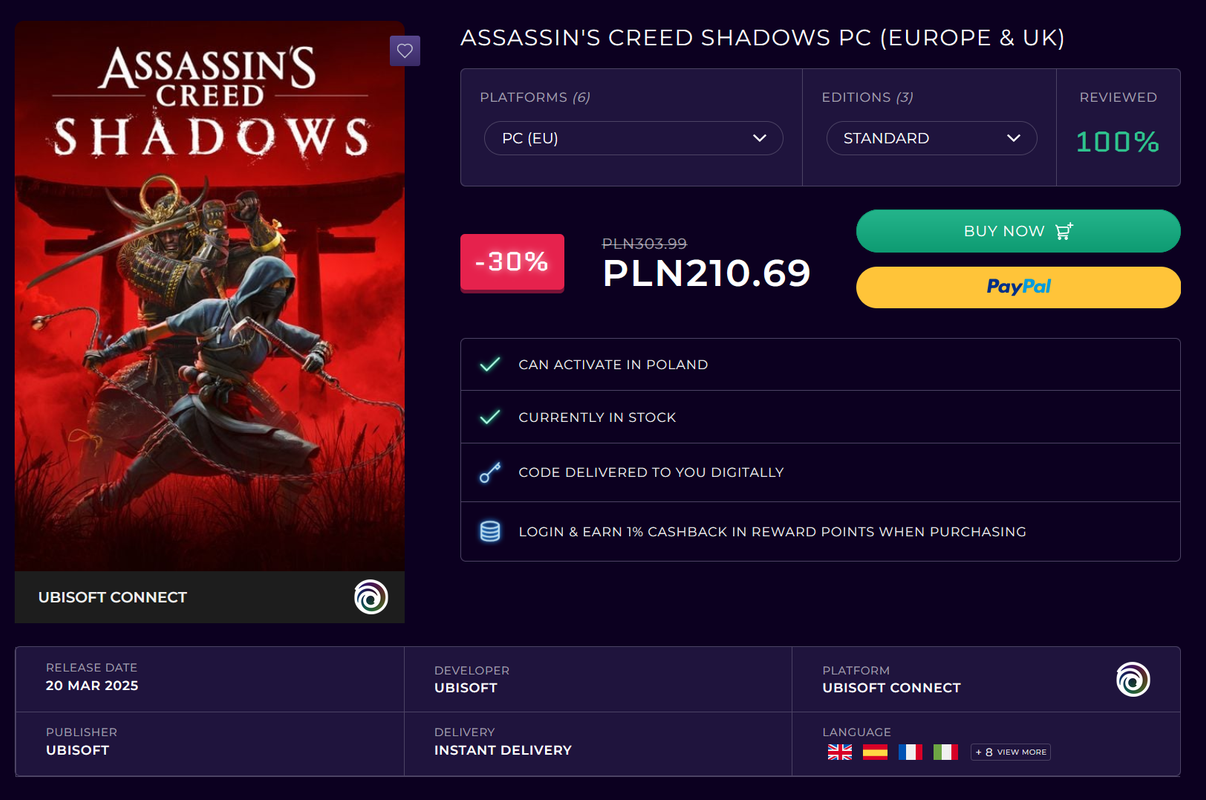Click the checkmark beside Currently in Stock
The image size is (1206, 800).
point(490,417)
